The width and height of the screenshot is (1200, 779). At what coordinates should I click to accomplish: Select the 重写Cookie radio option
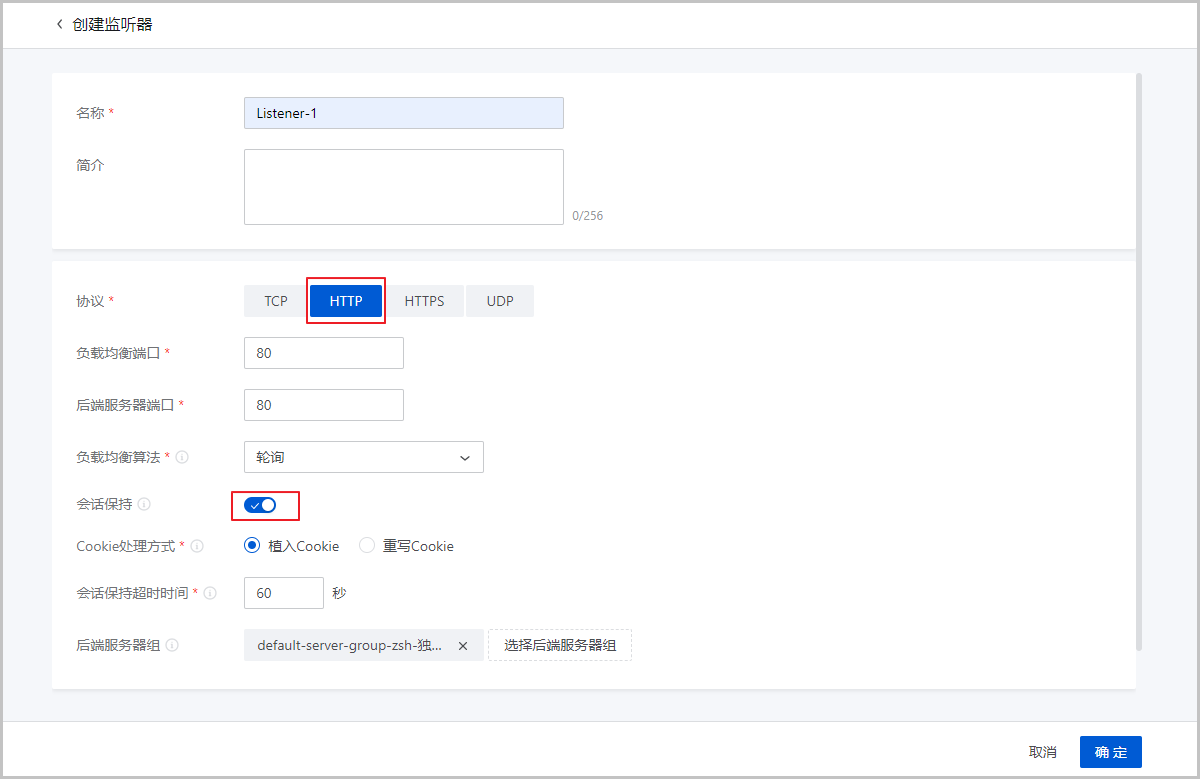[367, 546]
